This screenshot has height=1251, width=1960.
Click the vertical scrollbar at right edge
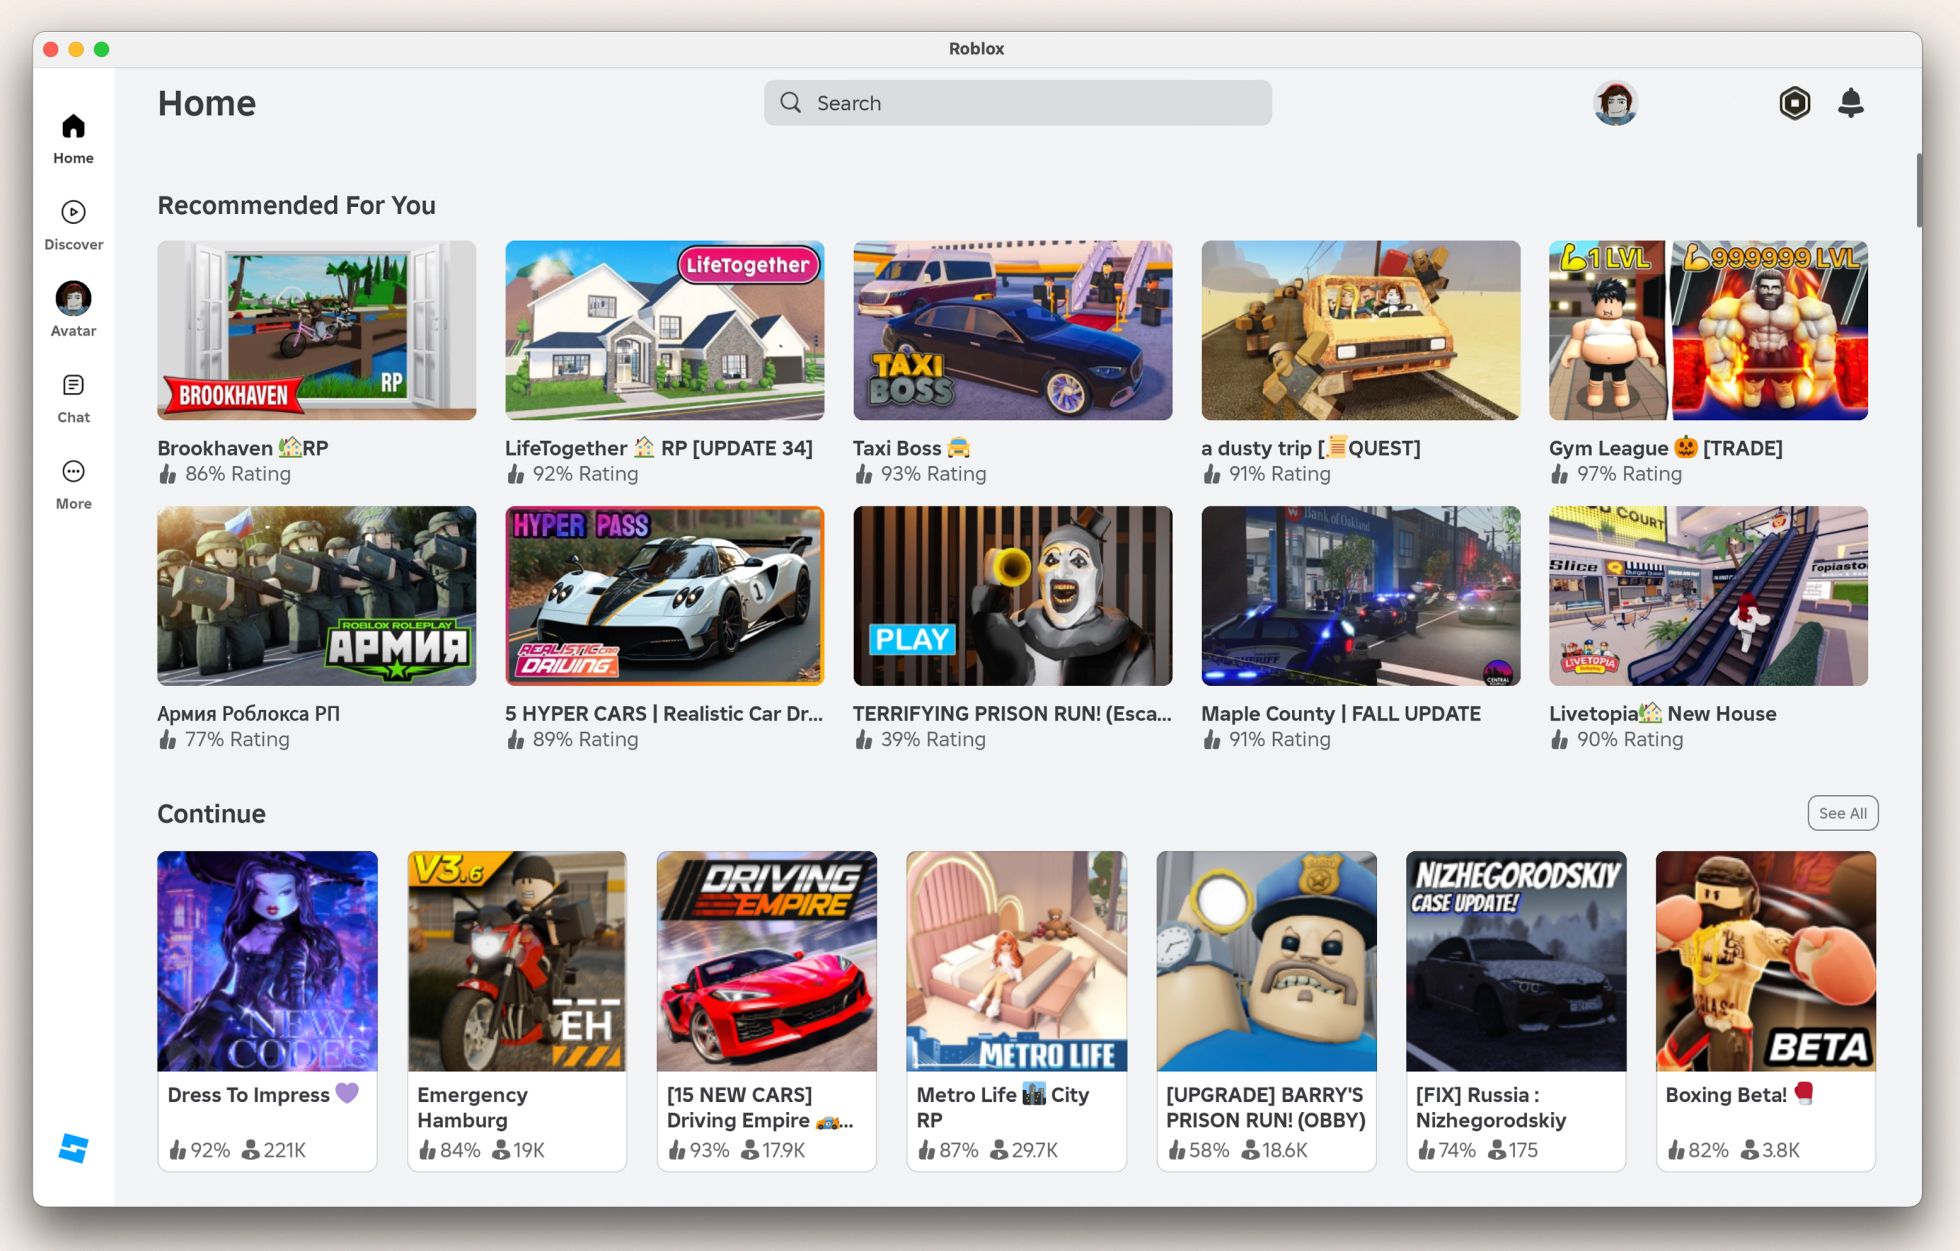click(1918, 190)
